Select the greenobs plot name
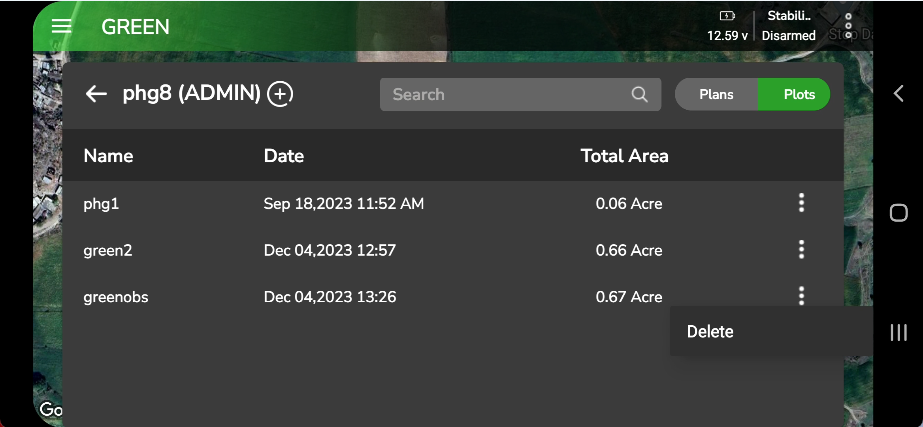 [116, 297]
